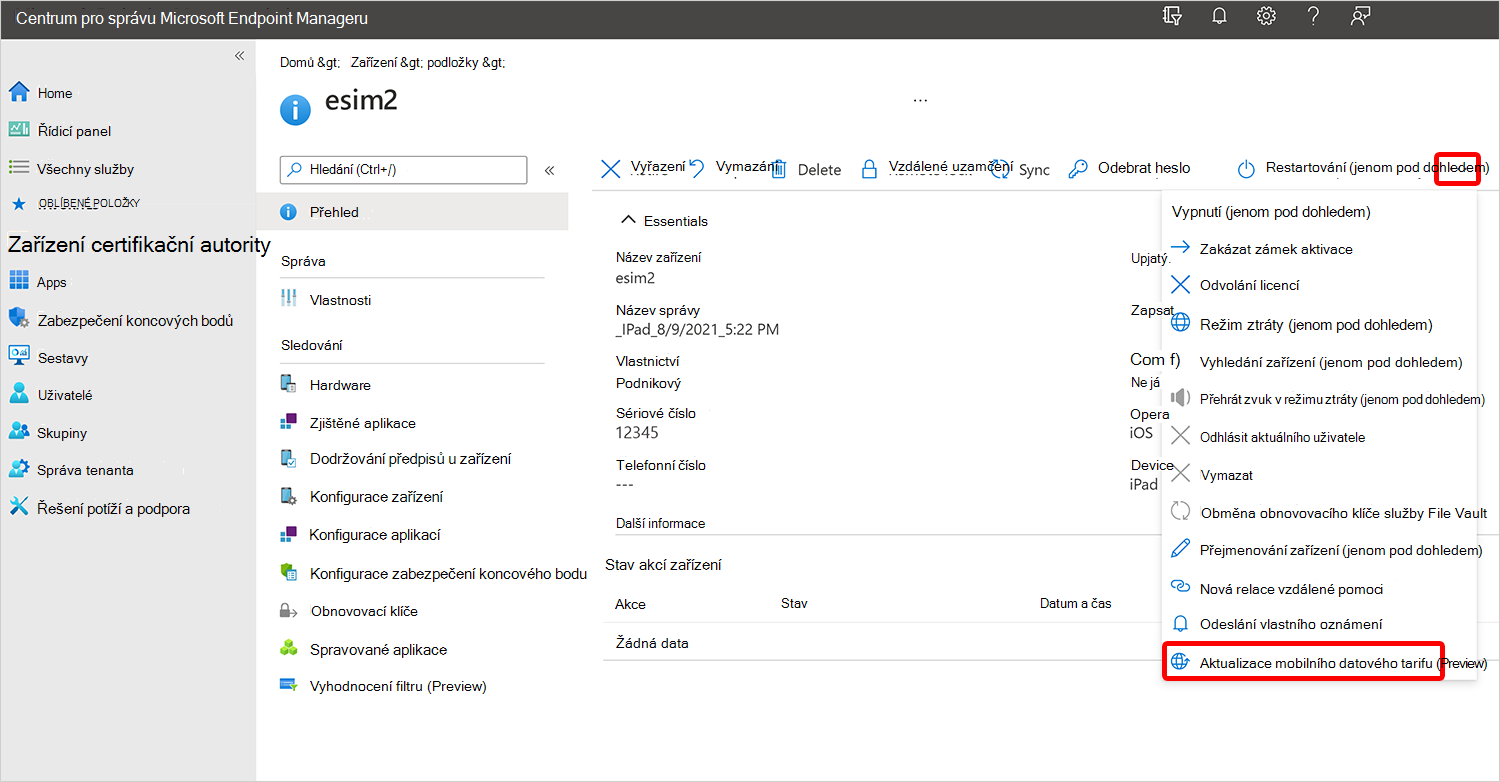Click the Hardware device icon
This screenshot has height=782, width=1500.
click(289, 384)
